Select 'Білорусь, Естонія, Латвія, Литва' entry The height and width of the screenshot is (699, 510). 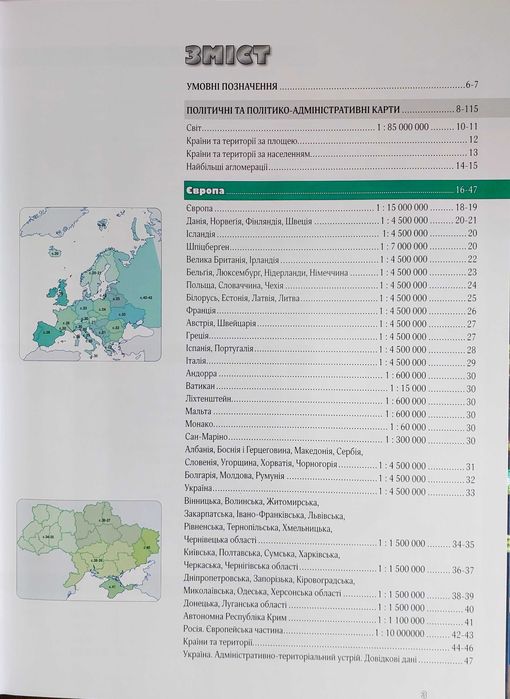click(x=331, y=298)
